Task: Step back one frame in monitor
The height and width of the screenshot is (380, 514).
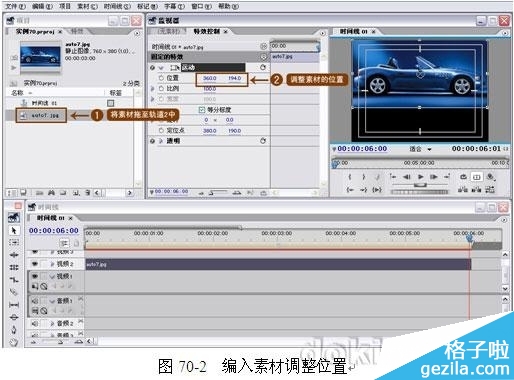Action: (407, 177)
